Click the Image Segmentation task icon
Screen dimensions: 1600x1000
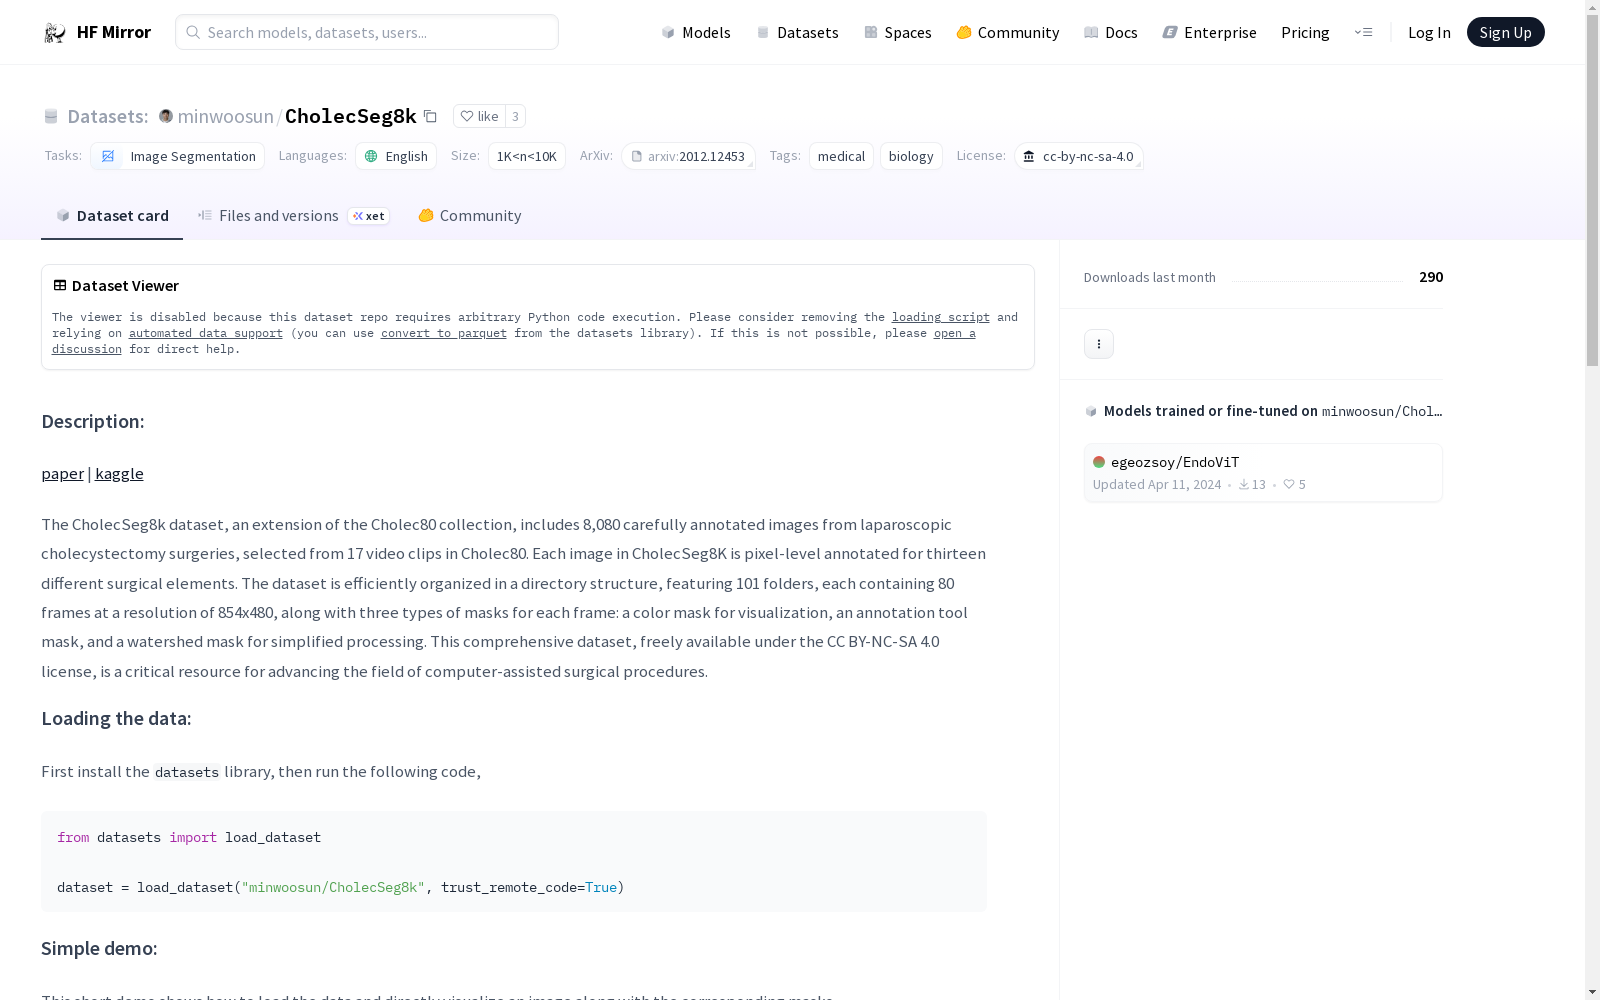coord(108,156)
